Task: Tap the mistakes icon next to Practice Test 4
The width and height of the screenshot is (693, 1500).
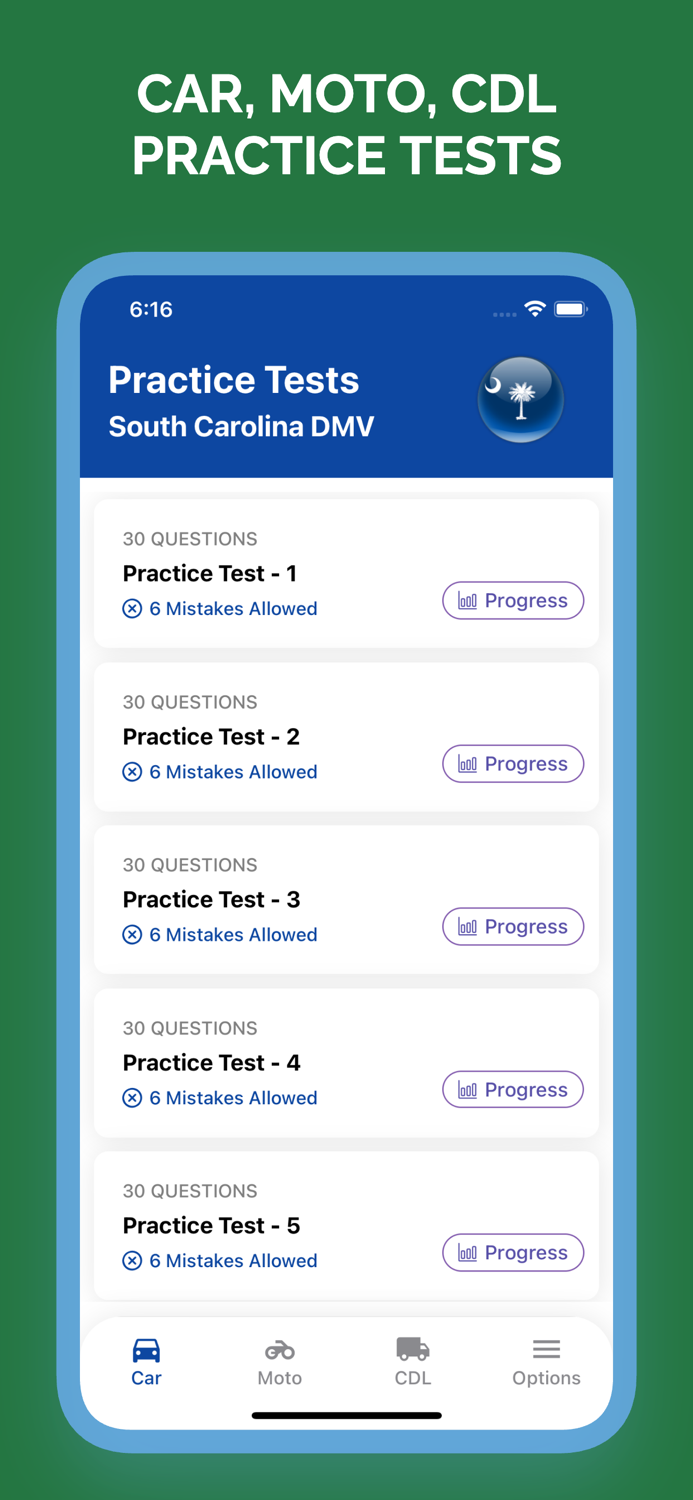Action: click(132, 1097)
